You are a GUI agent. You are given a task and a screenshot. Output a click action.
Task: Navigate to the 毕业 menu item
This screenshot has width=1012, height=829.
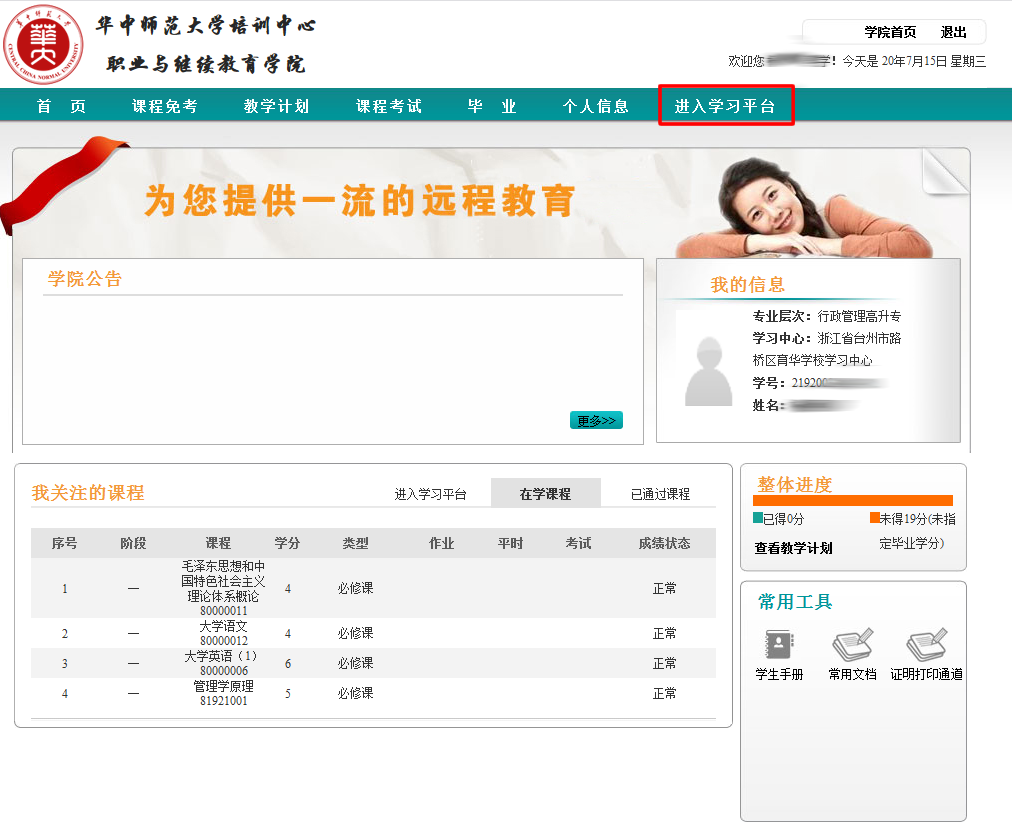(492, 106)
